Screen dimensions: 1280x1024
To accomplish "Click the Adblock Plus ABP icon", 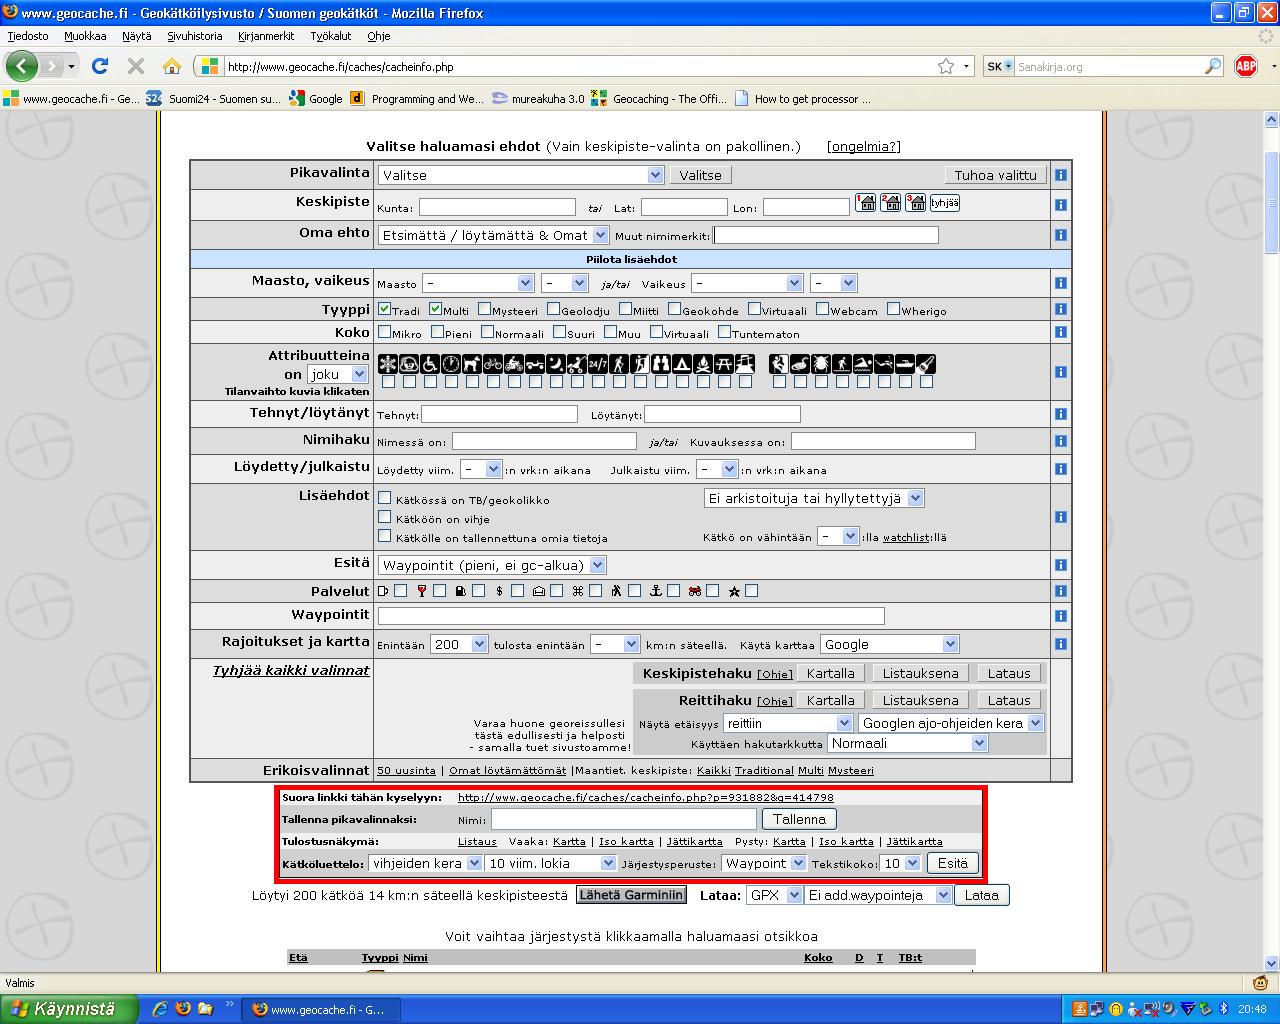I will 1246,66.
